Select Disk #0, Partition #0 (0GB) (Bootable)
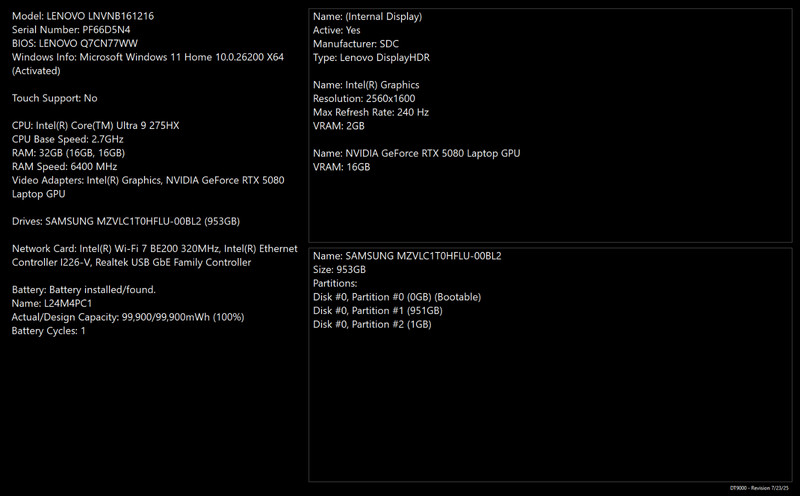This screenshot has height=496, width=800. coord(397,297)
